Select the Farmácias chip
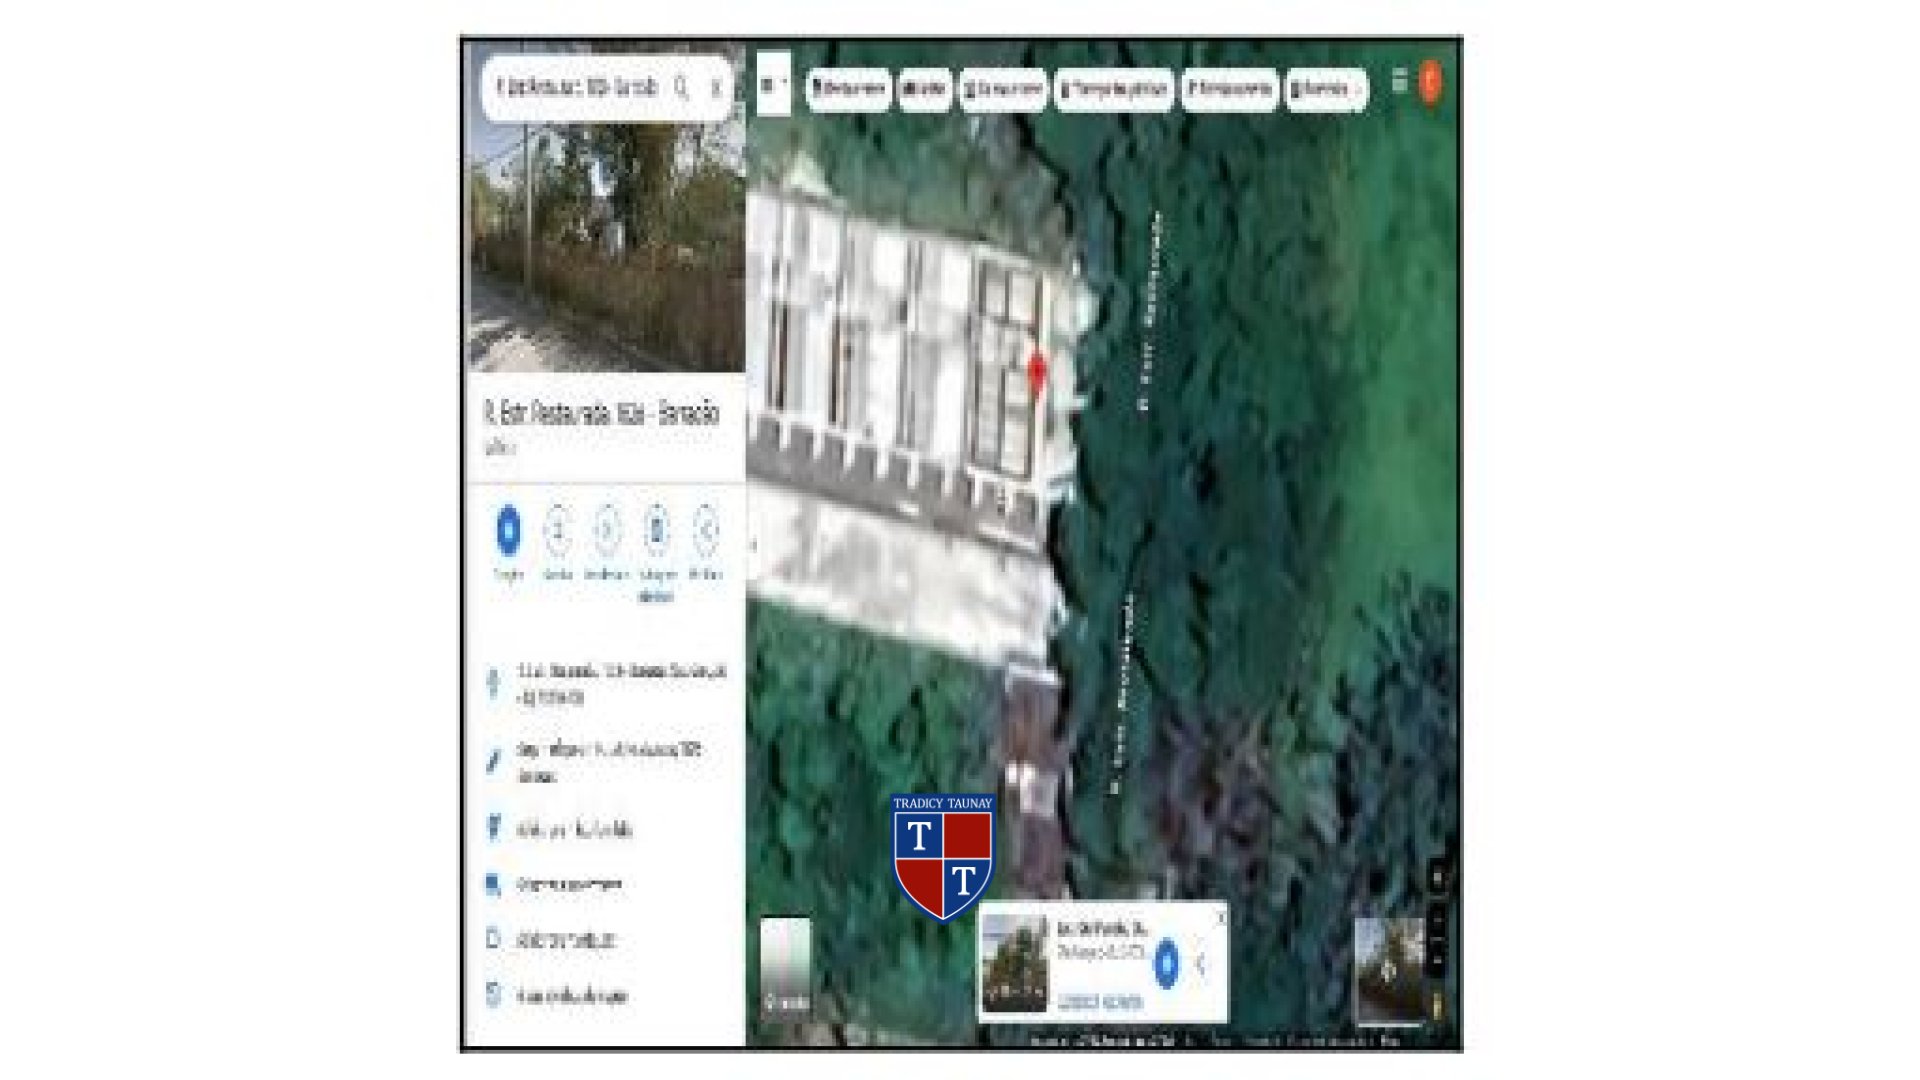Viewport: 1920px width, 1080px height. click(1320, 89)
